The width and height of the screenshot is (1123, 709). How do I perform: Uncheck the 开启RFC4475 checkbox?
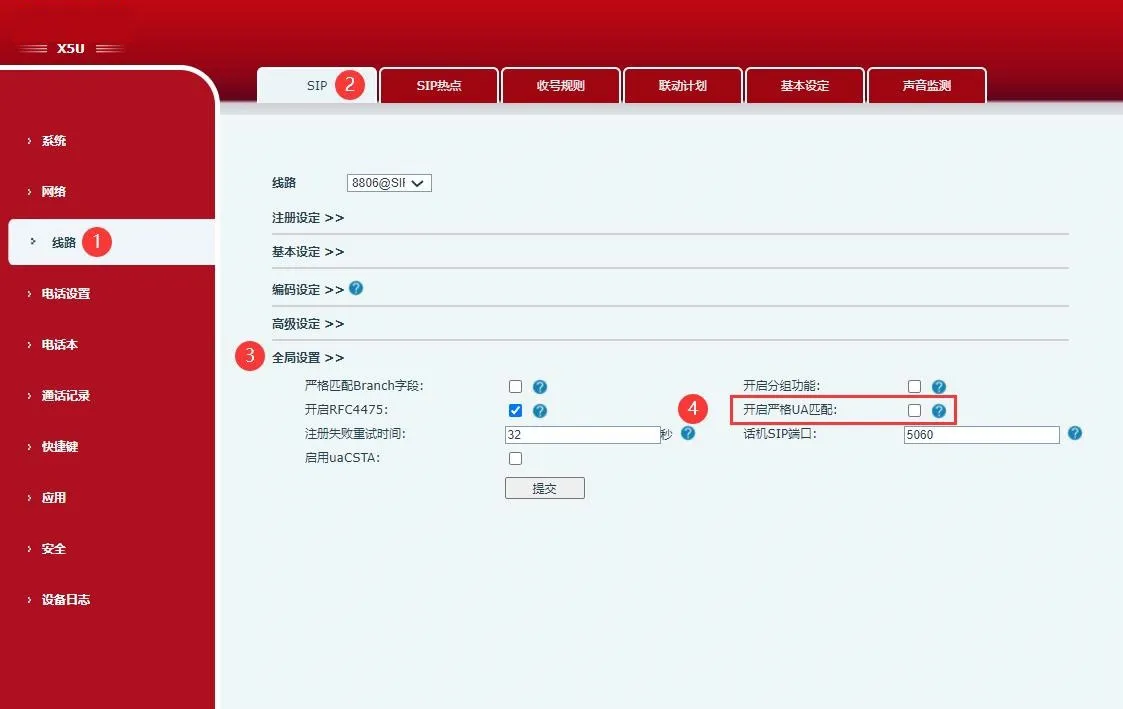tap(515, 410)
